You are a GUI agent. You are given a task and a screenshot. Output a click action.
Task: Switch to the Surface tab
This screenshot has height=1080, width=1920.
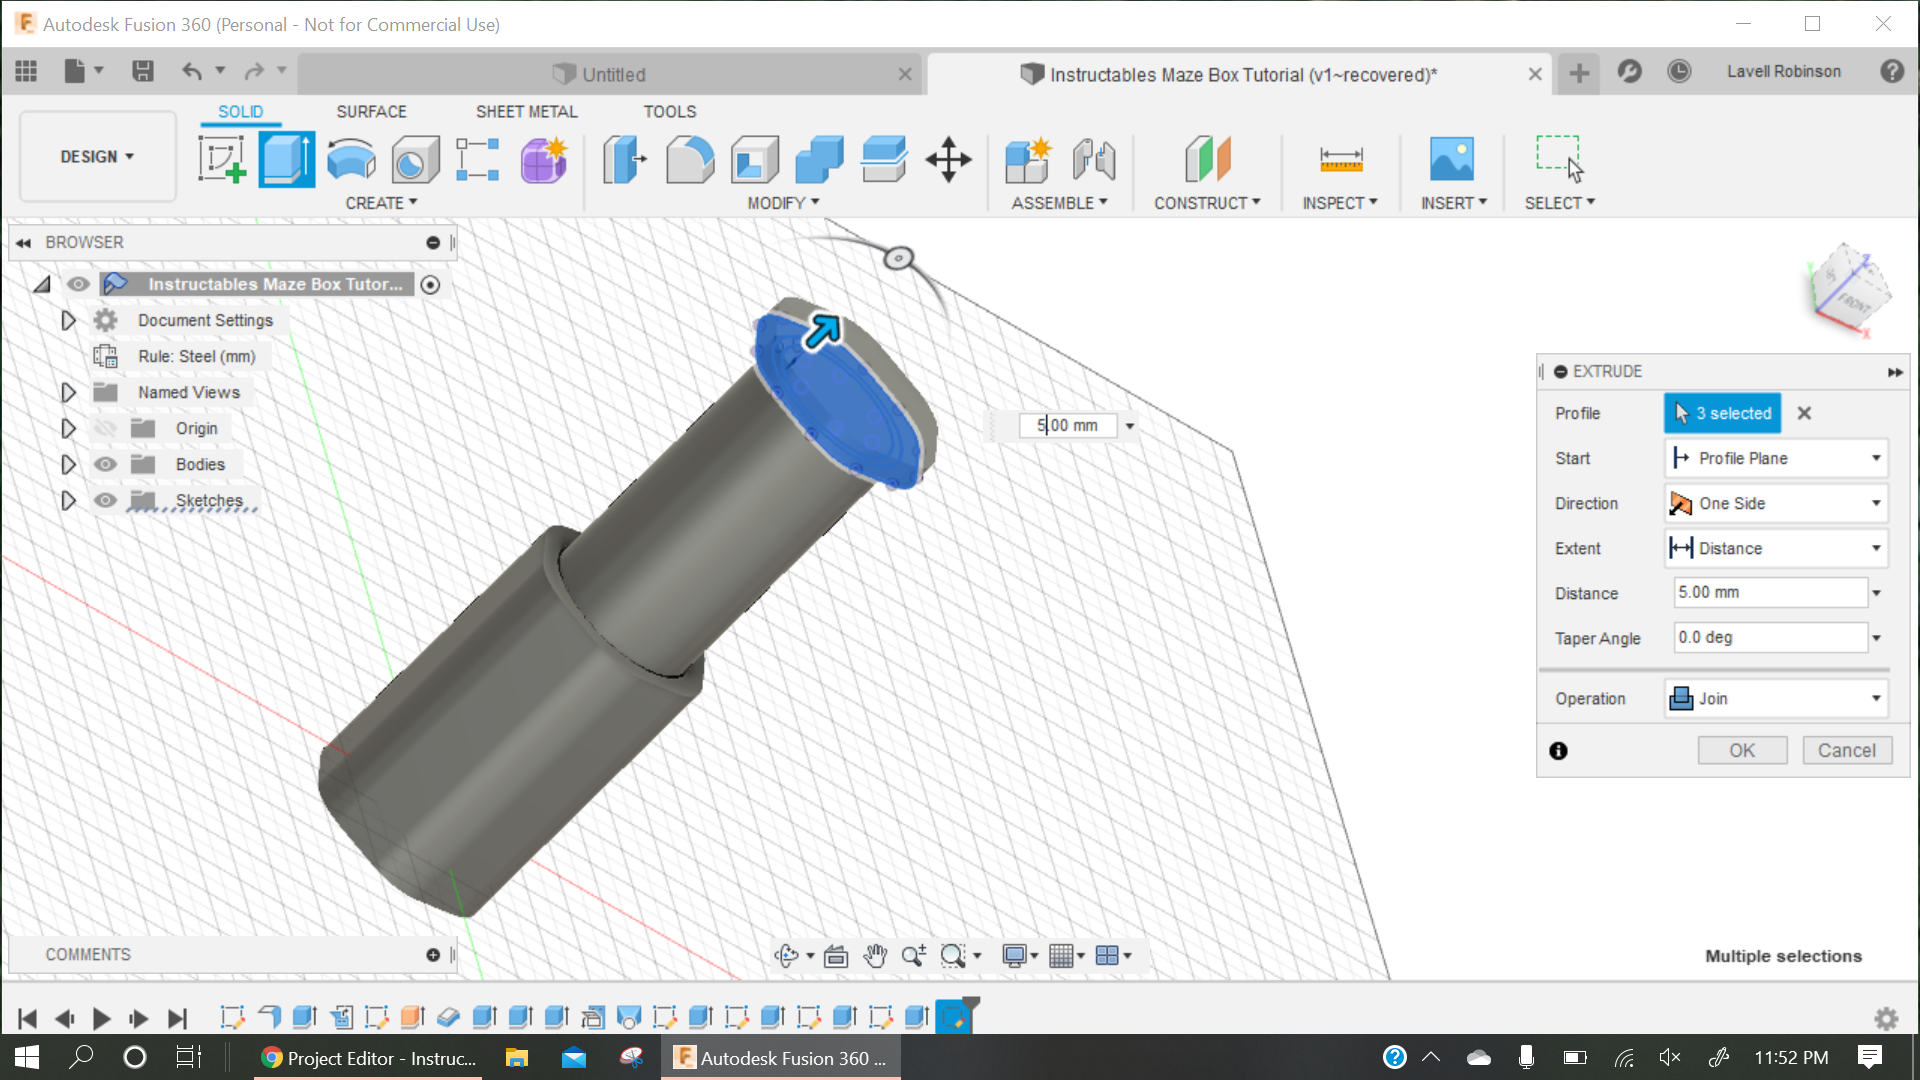pos(371,112)
